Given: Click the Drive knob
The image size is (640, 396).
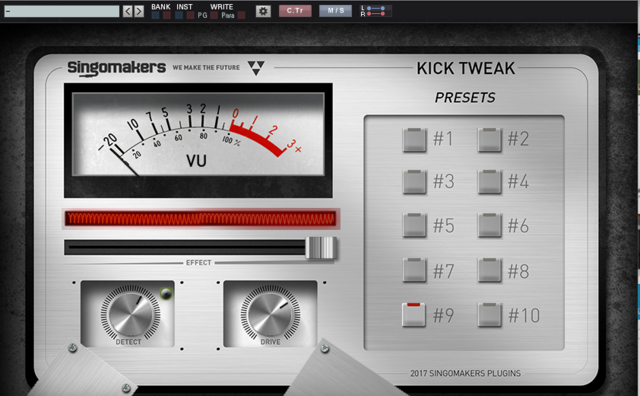Looking at the screenshot, I should click(270, 313).
